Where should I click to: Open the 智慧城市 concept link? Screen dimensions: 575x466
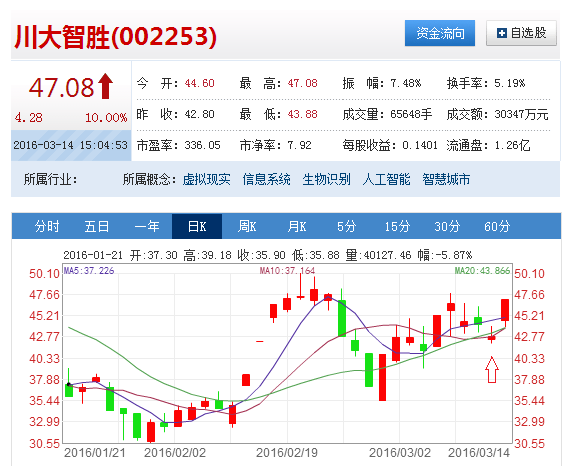(446, 180)
